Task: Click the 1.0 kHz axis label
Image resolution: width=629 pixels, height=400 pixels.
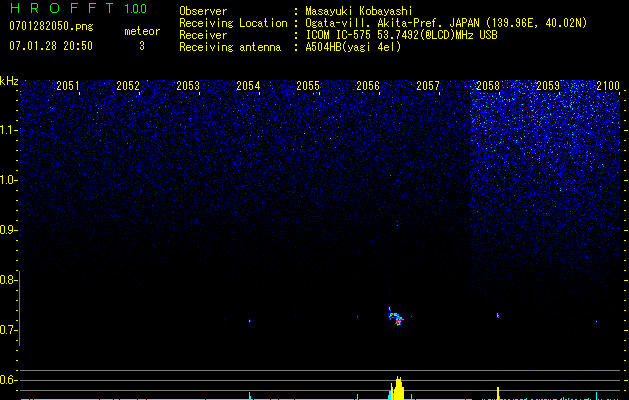Action: [8, 180]
